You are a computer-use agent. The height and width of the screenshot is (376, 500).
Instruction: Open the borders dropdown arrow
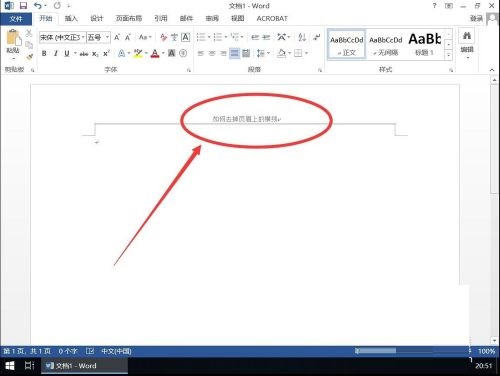[306, 53]
